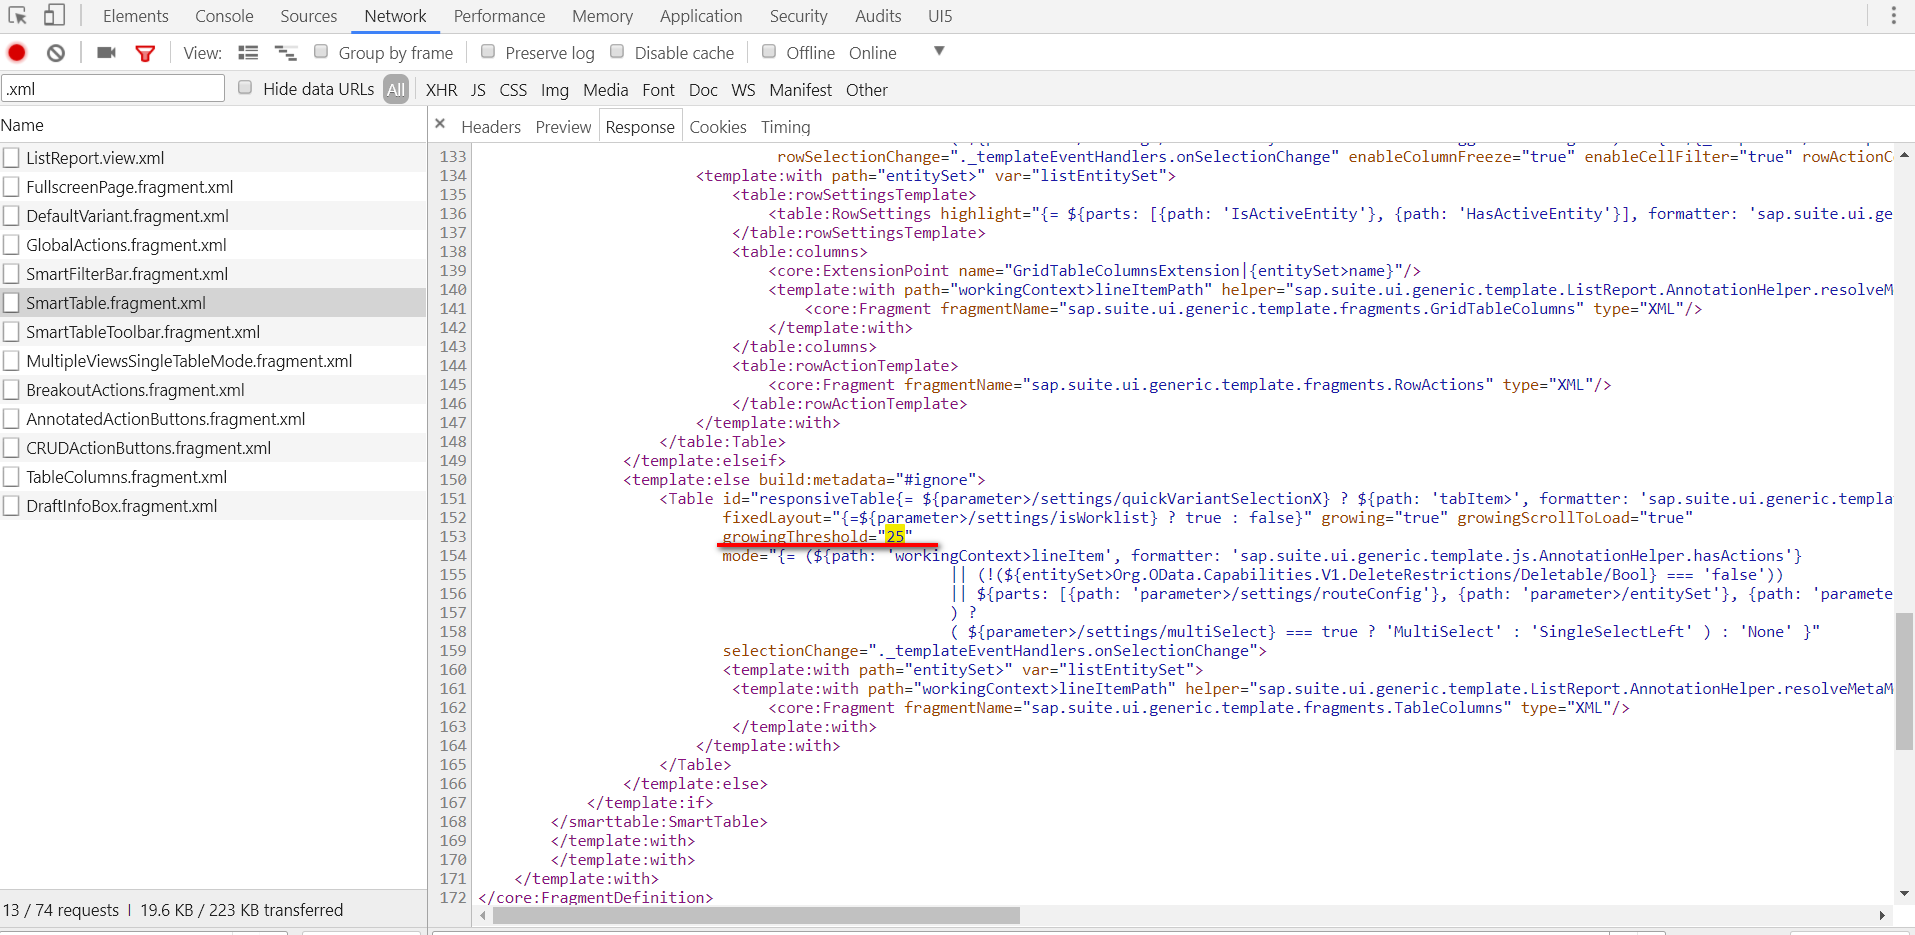
Task: Toggle the network filter funnel icon
Action: (x=145, y=53)
